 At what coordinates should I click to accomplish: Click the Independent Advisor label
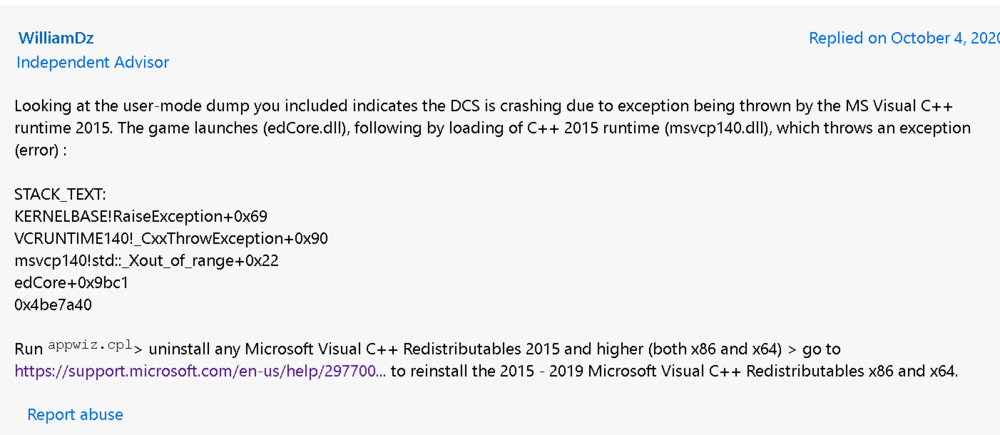click(x=93, y=62)
